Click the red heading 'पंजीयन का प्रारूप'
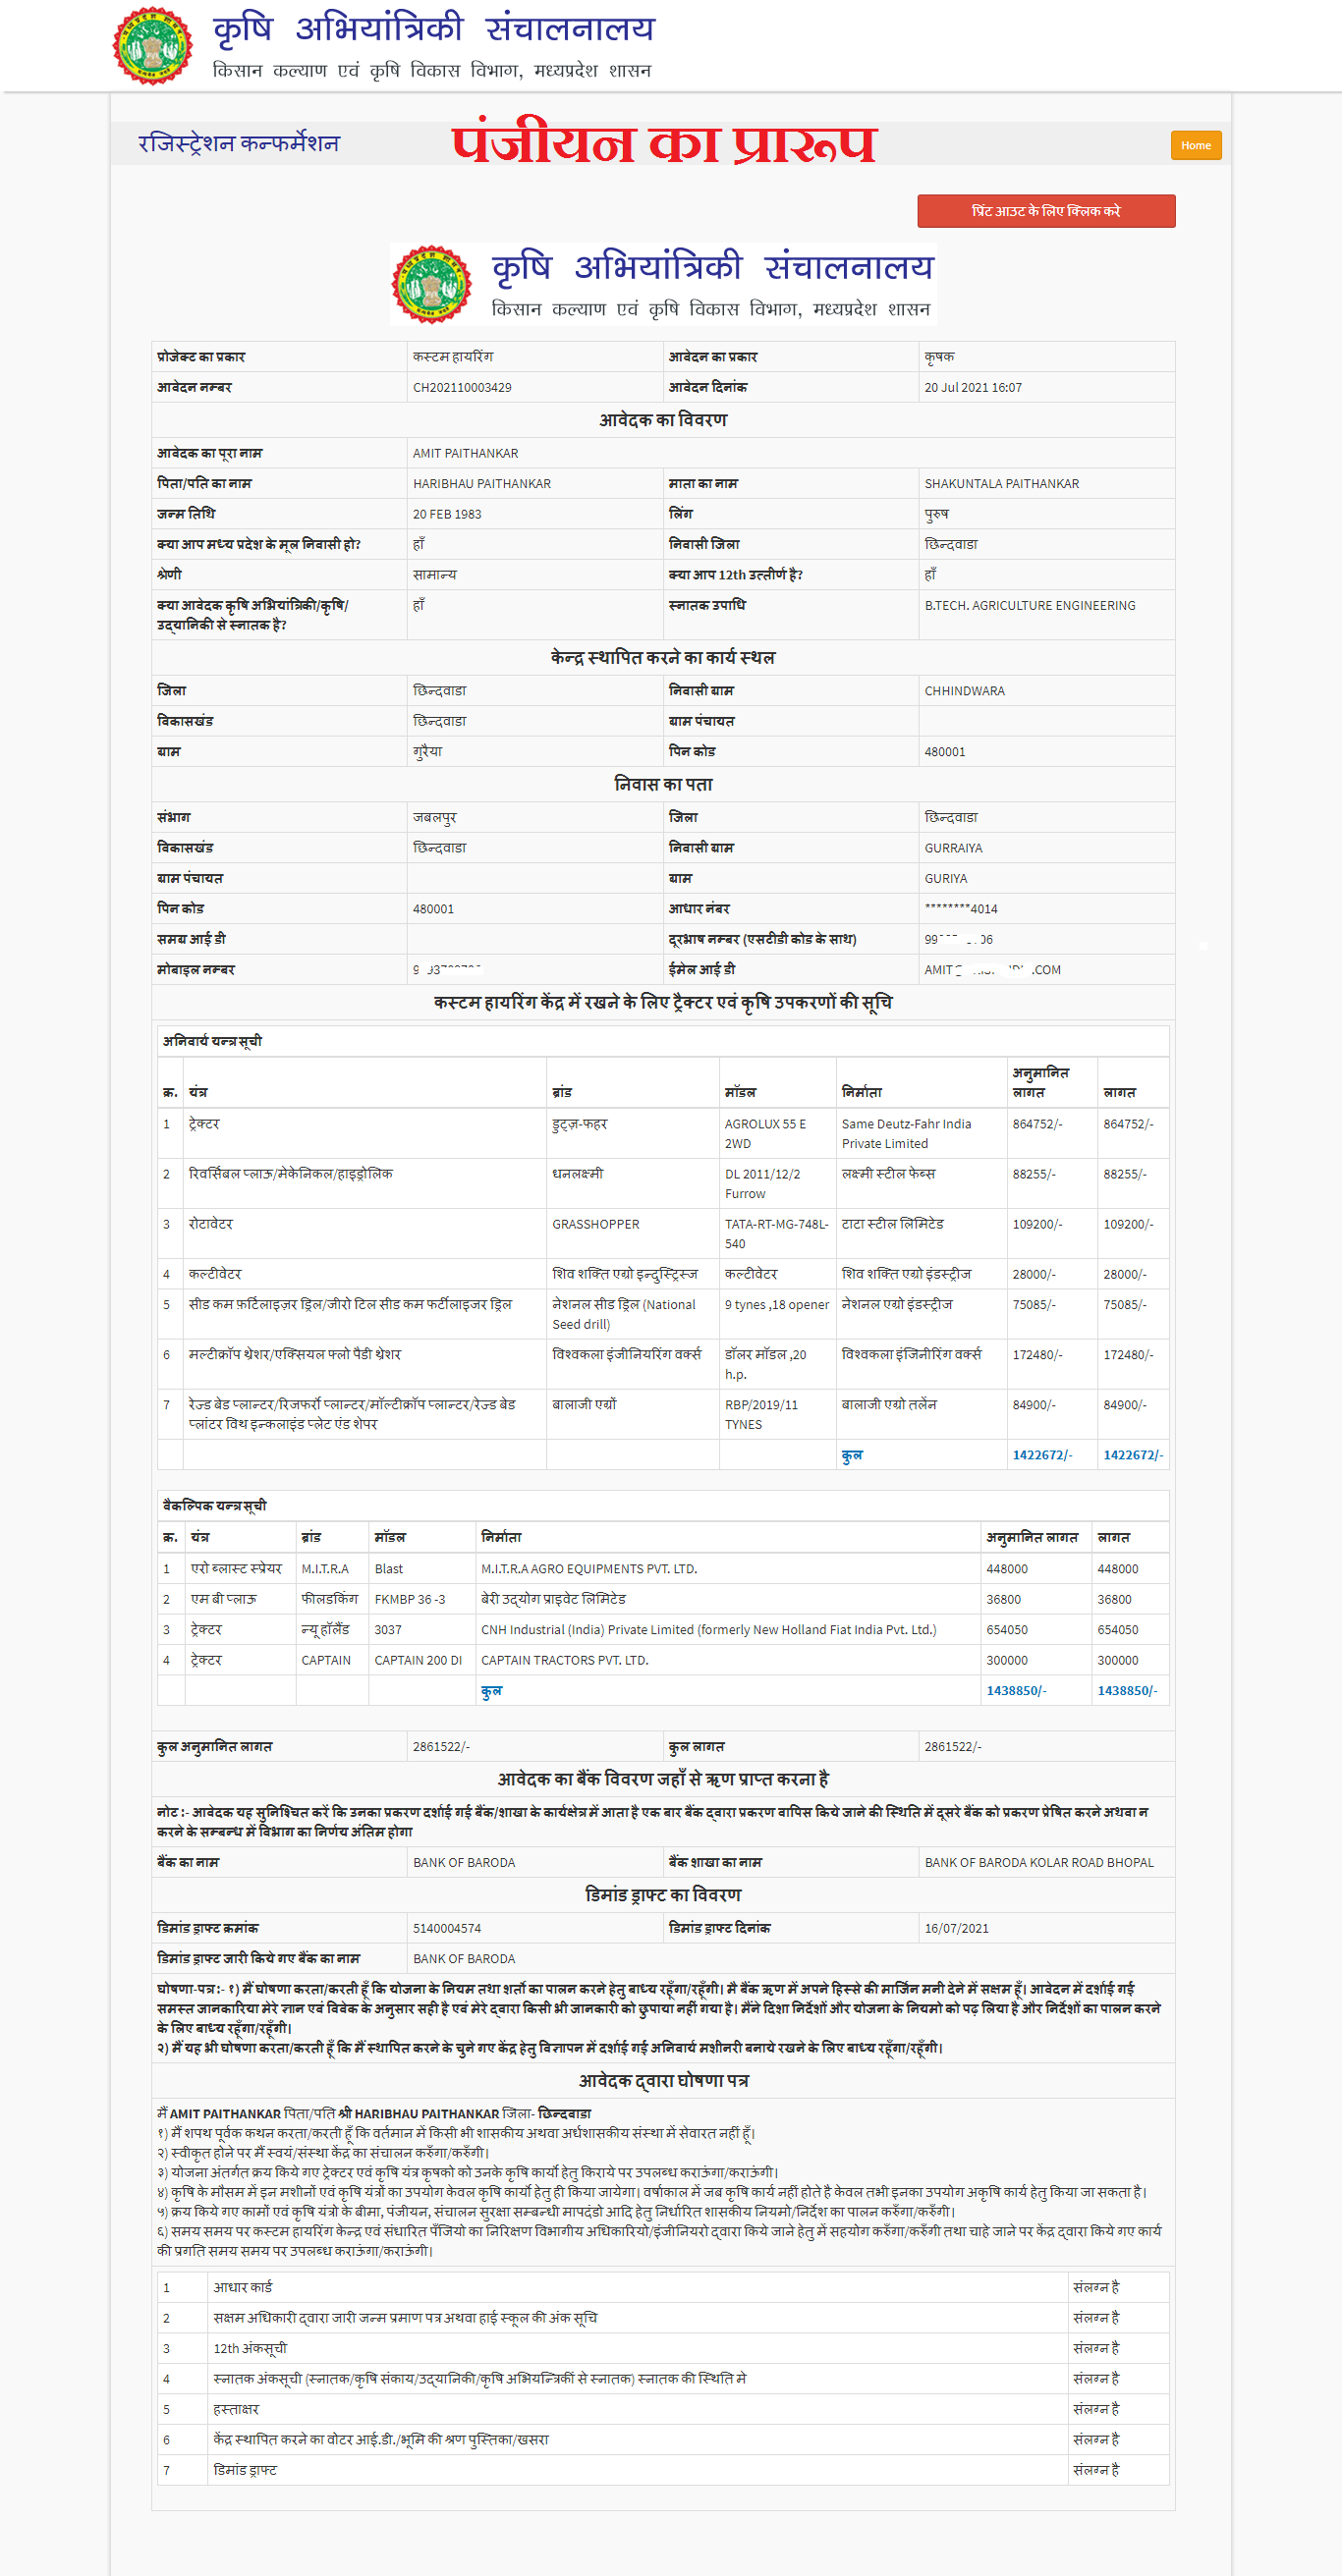Viewport: 1342px width, 2576px height. pos(664,144)
